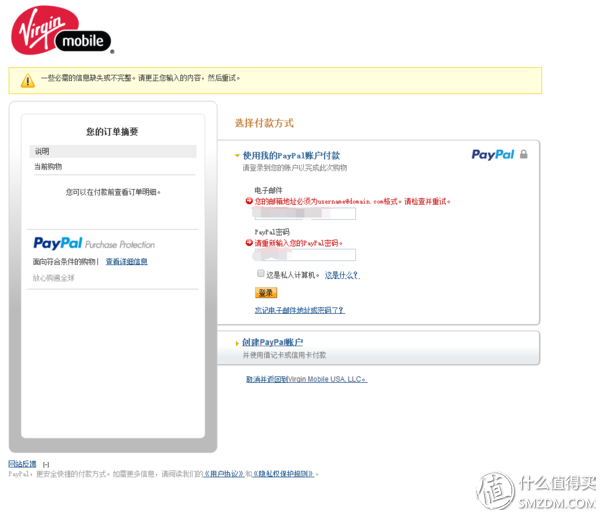Click the yellow 登录 button

click(x=266, y=293)
